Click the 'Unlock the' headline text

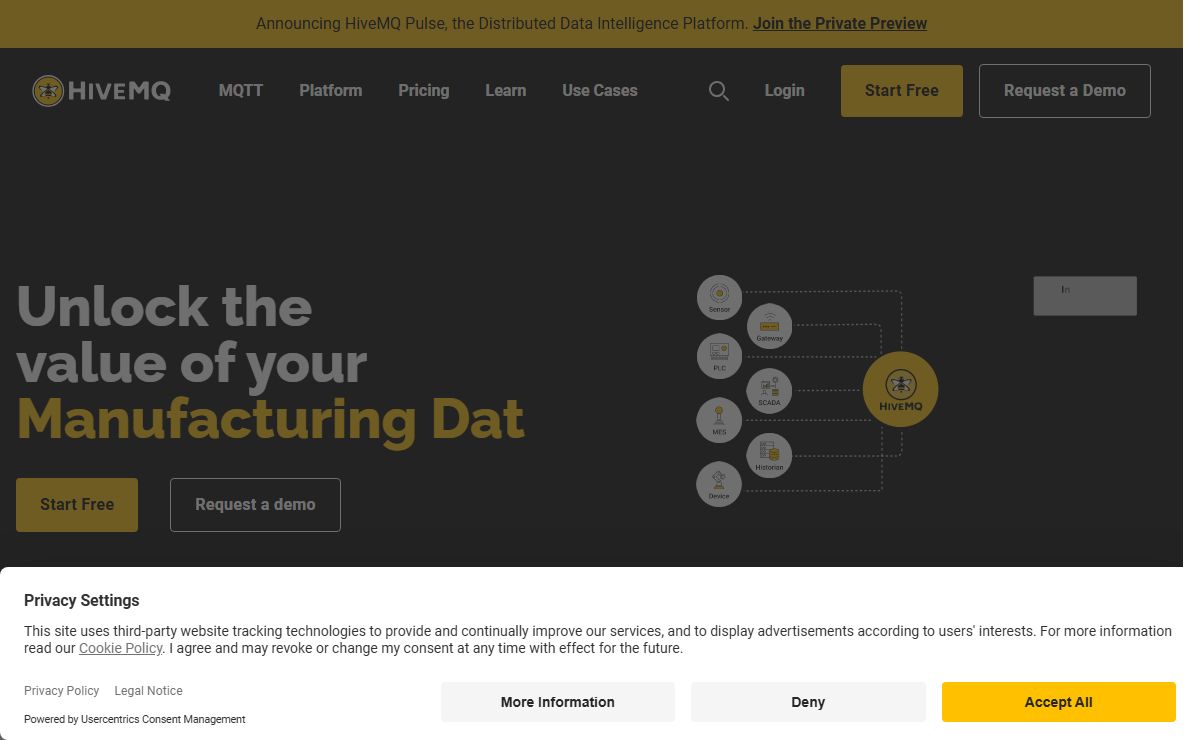pos(164,306)
